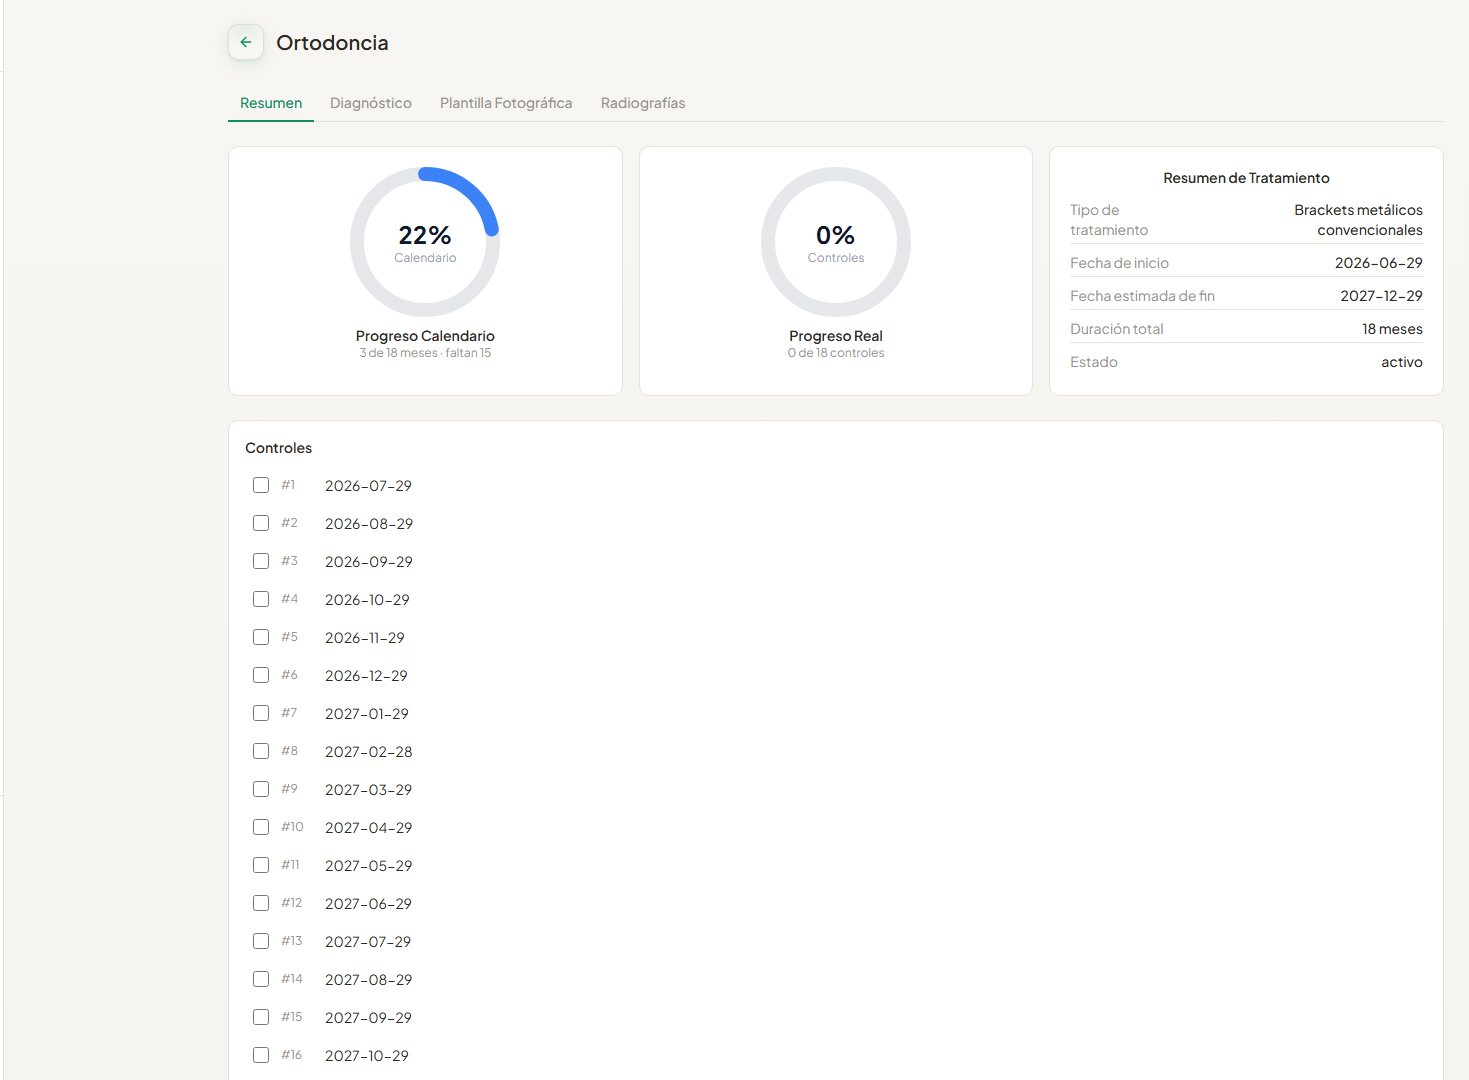Tick control #12 dated 2027-06-29
This screenshot has width=1469, height=1080.
pos(261,903)
